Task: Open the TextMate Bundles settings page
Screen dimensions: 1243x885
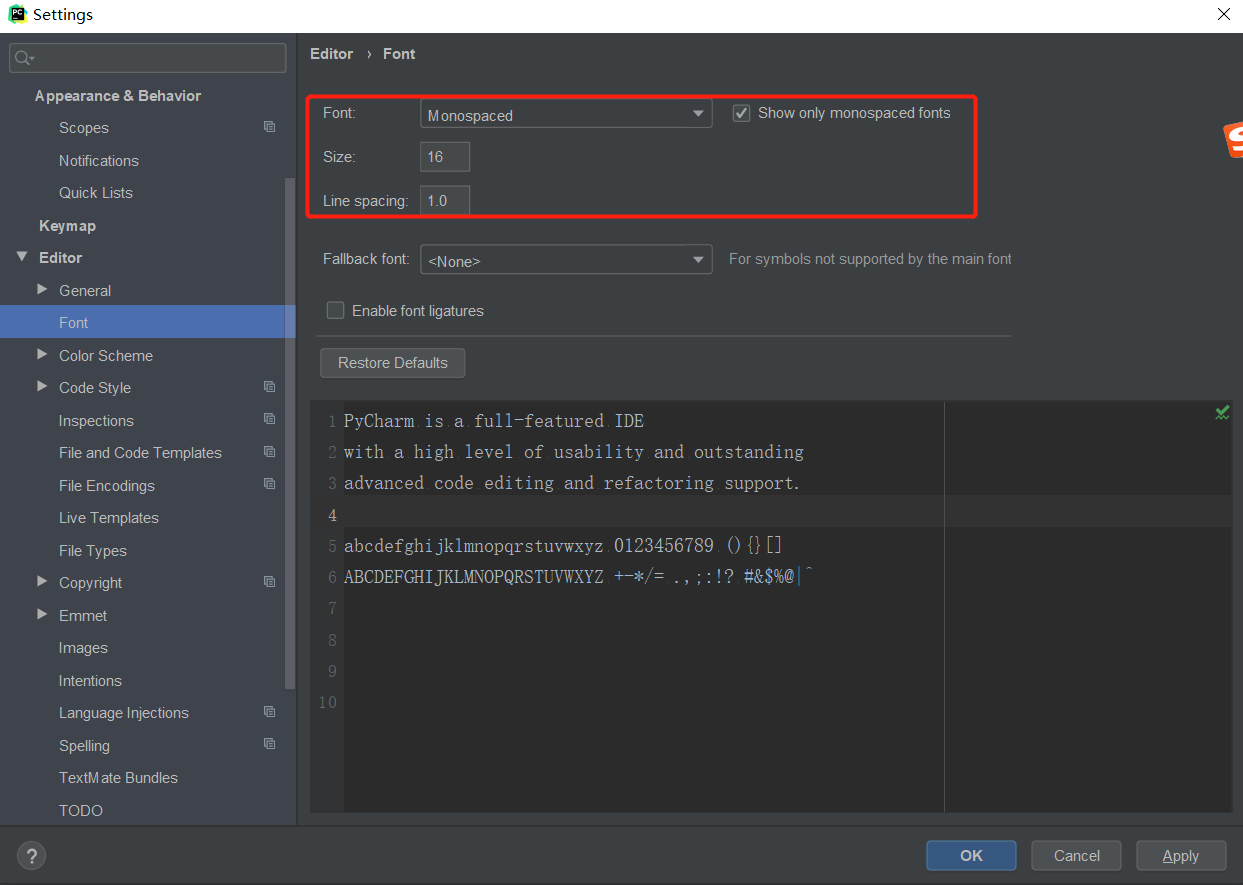Action: 118,778
